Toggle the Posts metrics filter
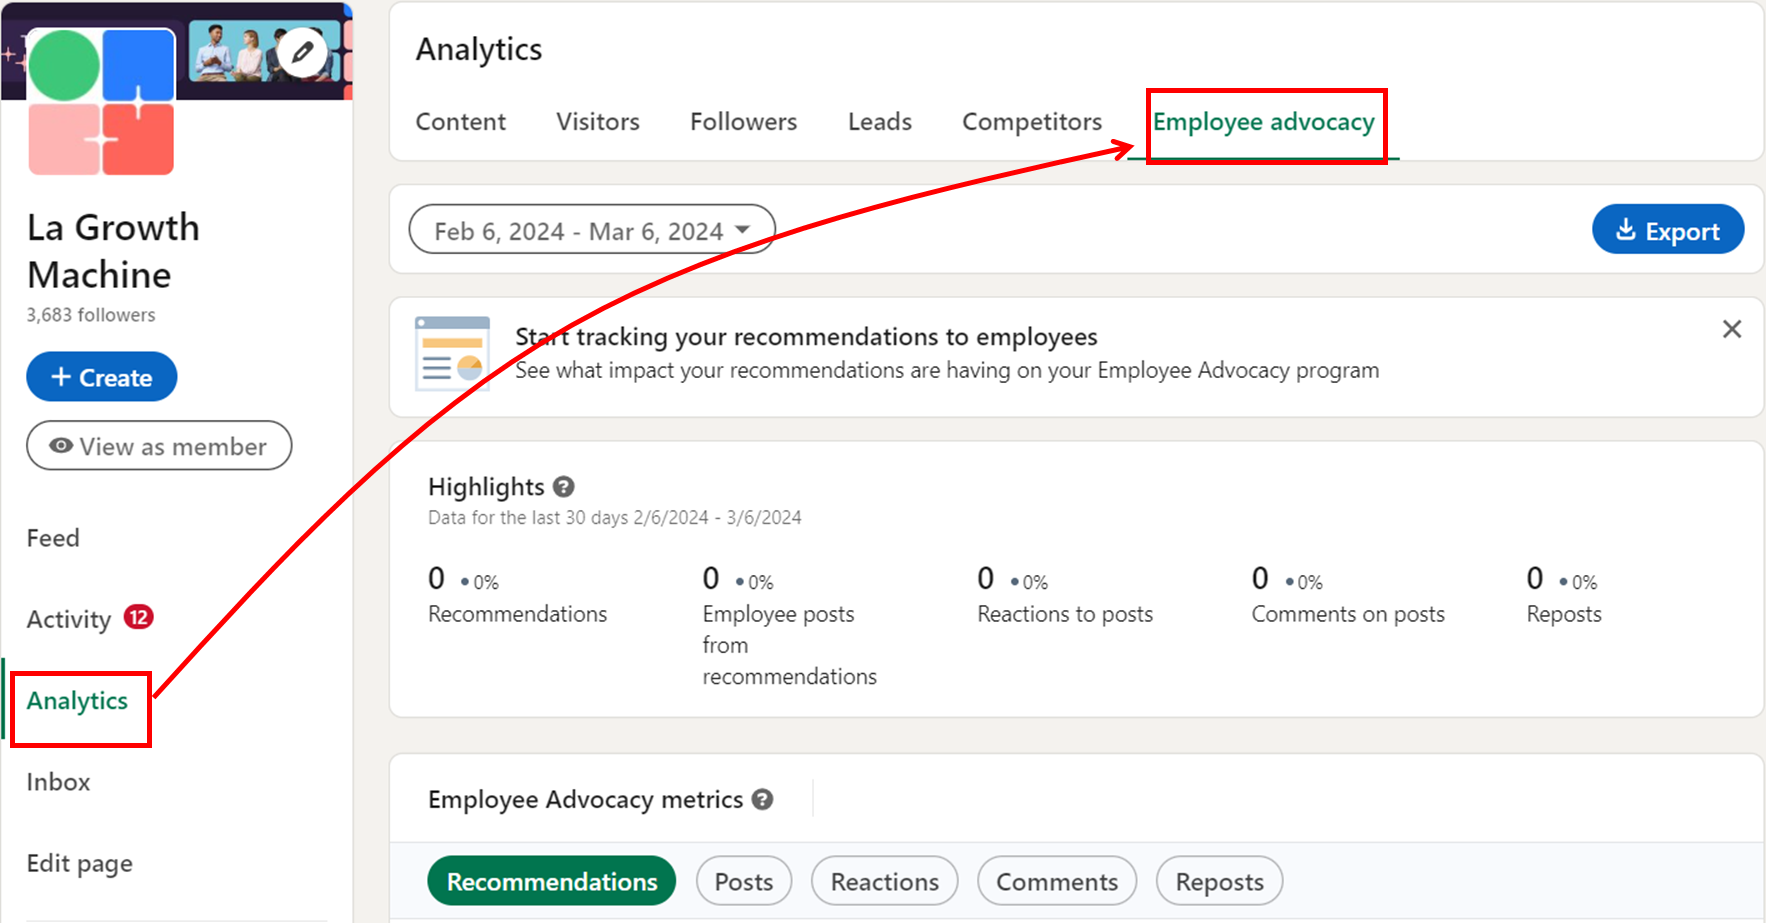1766x923 pixels. point(744,881)
